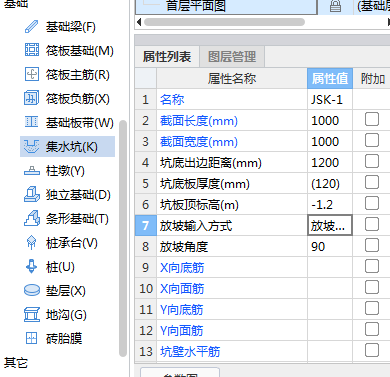The height and width of the screenshot is (377, 390).
Task: Select the 筏板基础(M) icon
Action: [x=32, y=50]
